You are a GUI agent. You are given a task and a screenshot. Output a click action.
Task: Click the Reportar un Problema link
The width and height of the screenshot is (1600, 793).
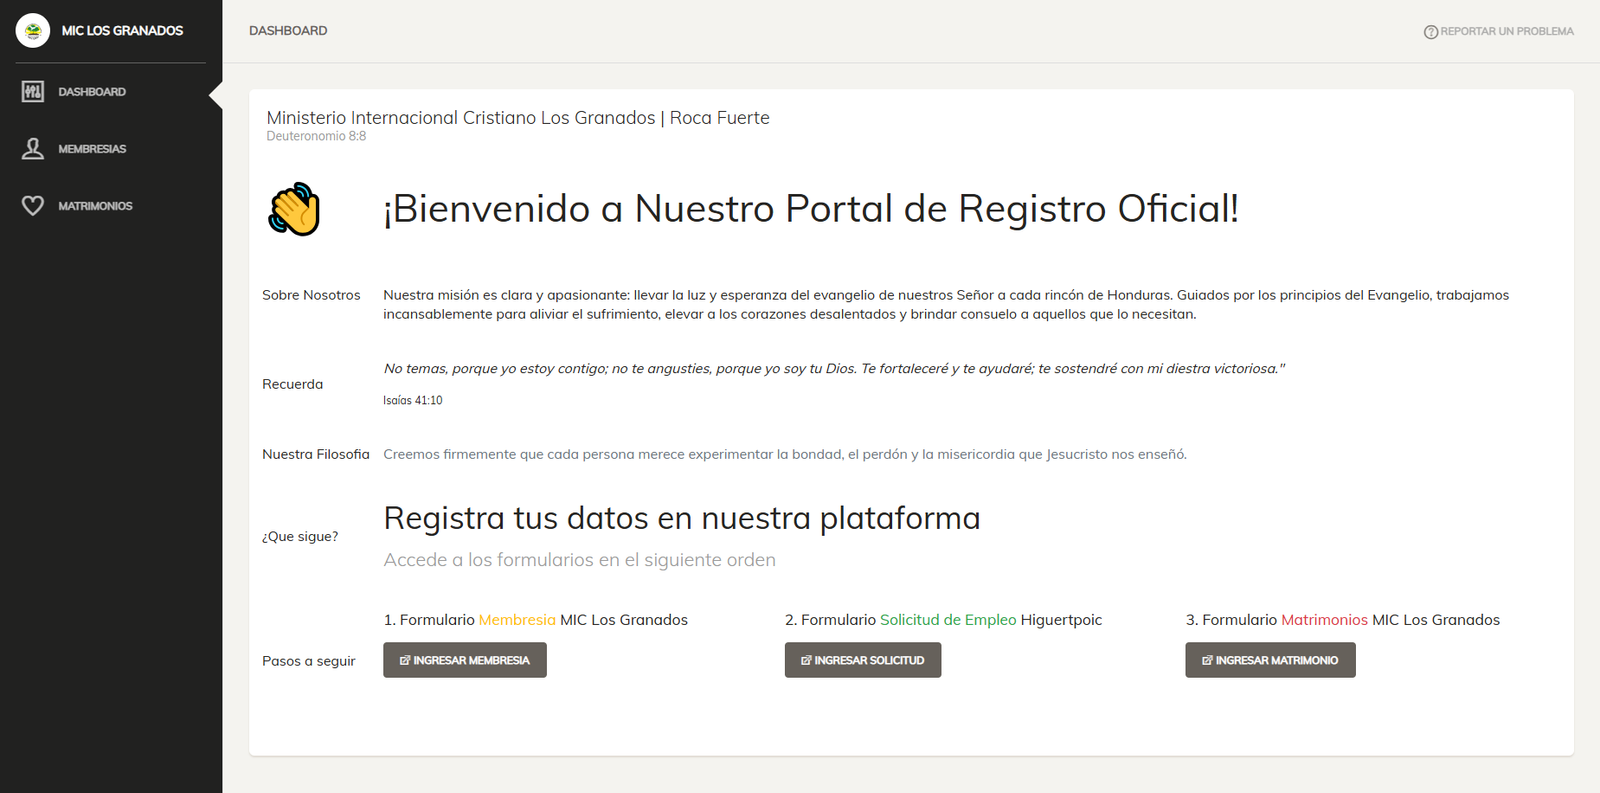(1506, 32)
